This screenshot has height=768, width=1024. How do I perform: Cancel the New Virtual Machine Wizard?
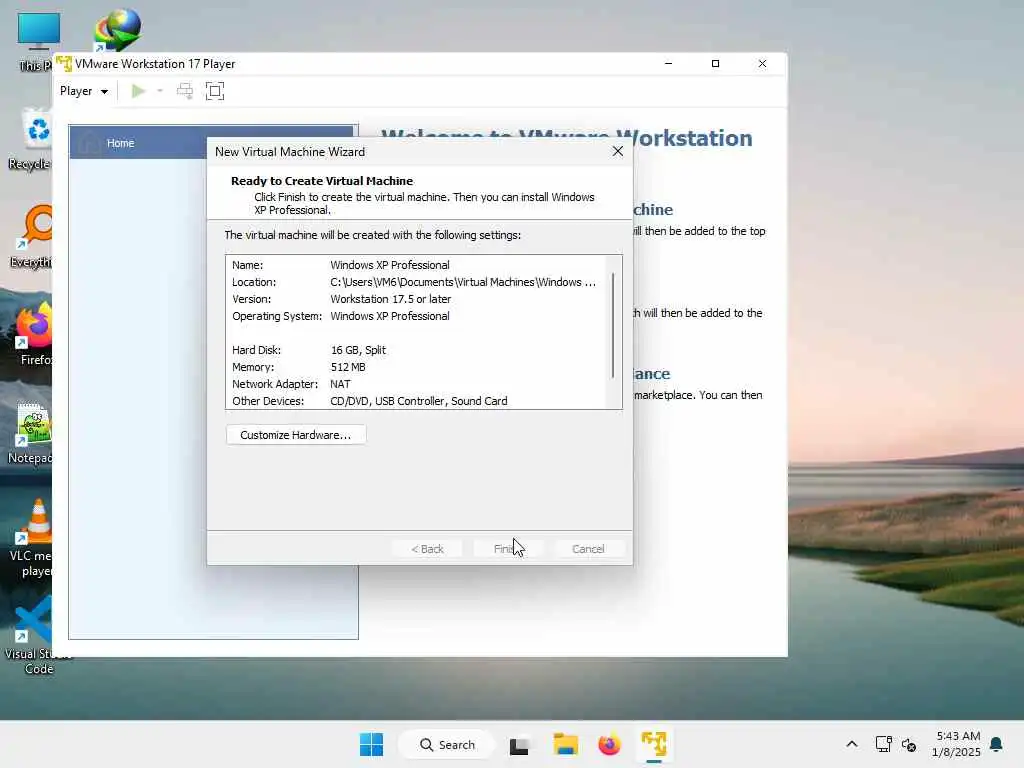[x=588, y=549]
